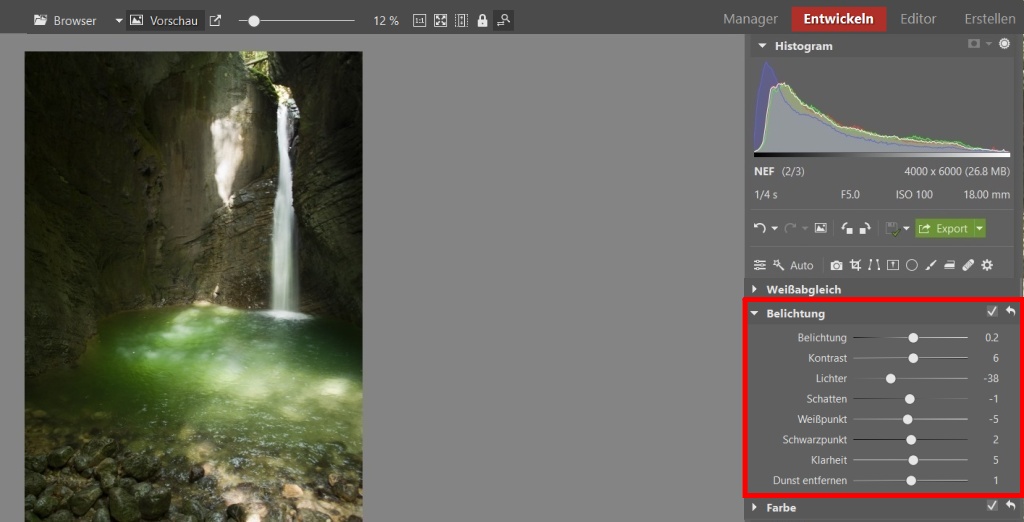Click the fit-to-screen zoom icon
This screenshot has width=1024, height=522.
pyautogui.click(x=440, y=20)
